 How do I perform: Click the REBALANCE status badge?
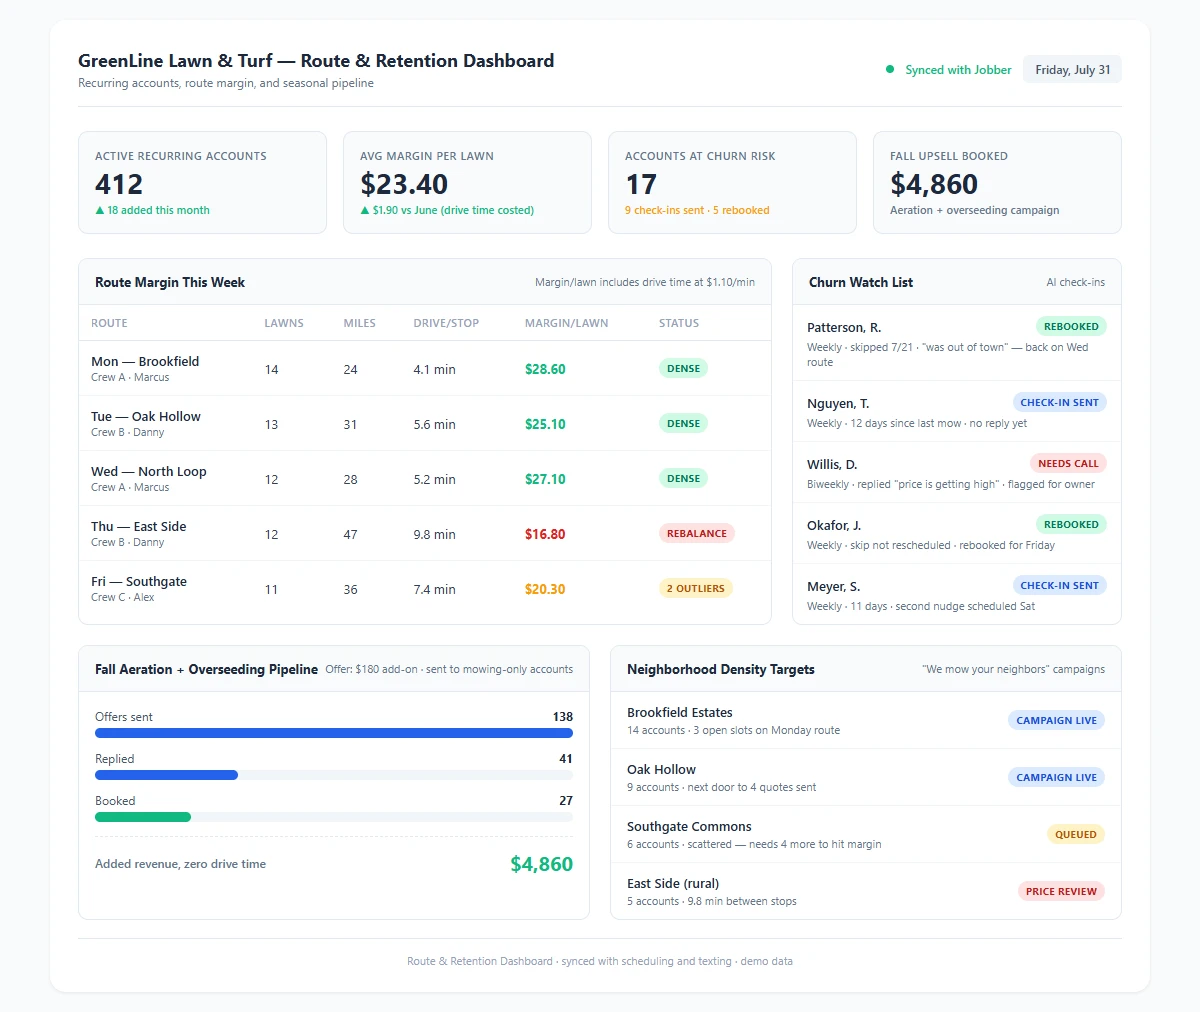(x=697, y=533)
